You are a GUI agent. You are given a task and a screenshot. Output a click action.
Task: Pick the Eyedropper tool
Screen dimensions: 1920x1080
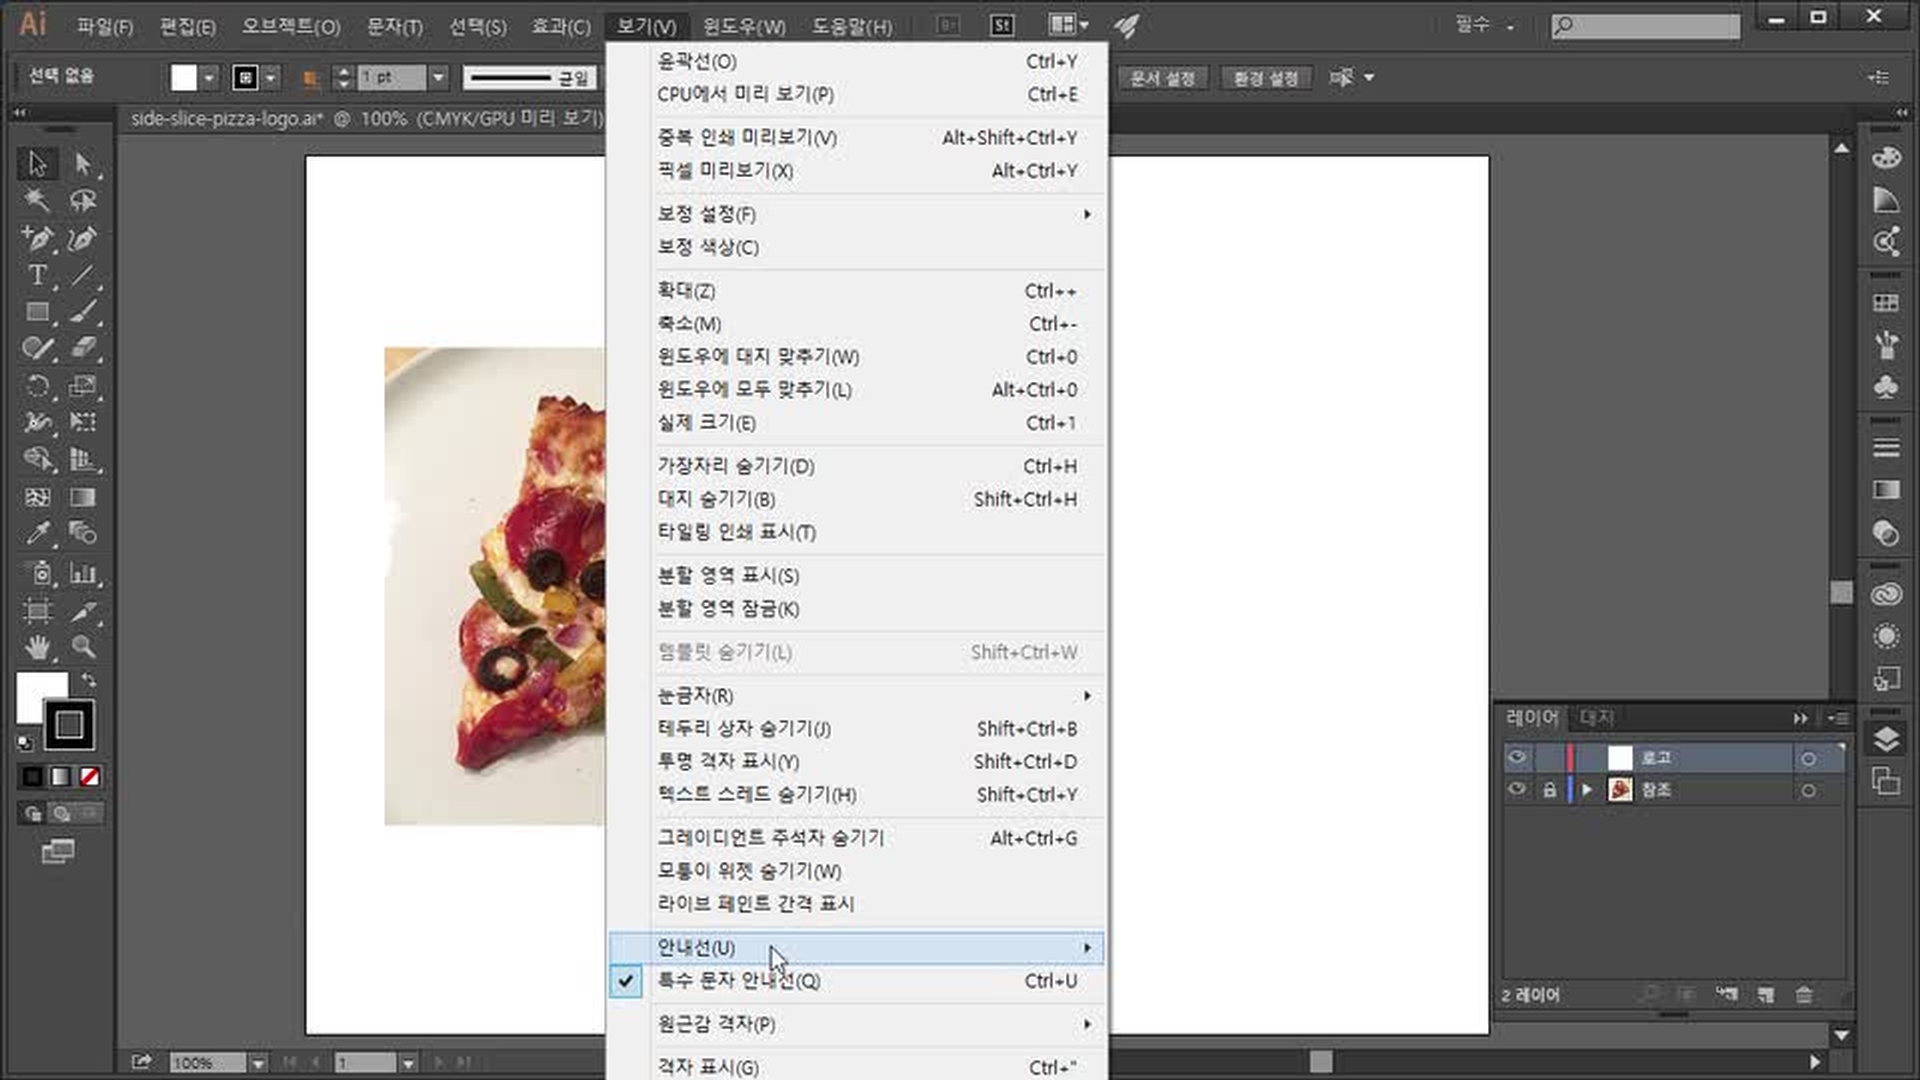[x=37, y=533]
